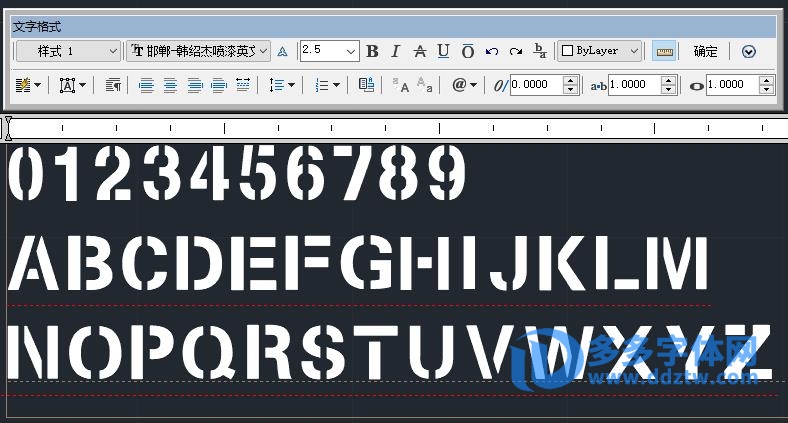Click the redo arrow icon
Screen dimensions: 788x423
(x=516, y=51)
